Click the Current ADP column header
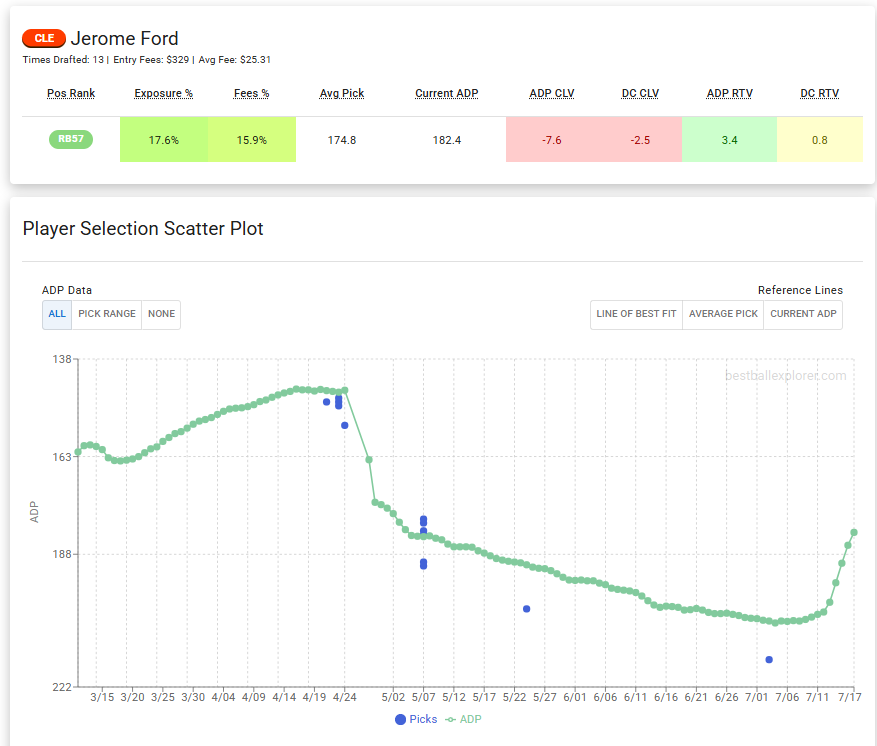 coord(446,93)
